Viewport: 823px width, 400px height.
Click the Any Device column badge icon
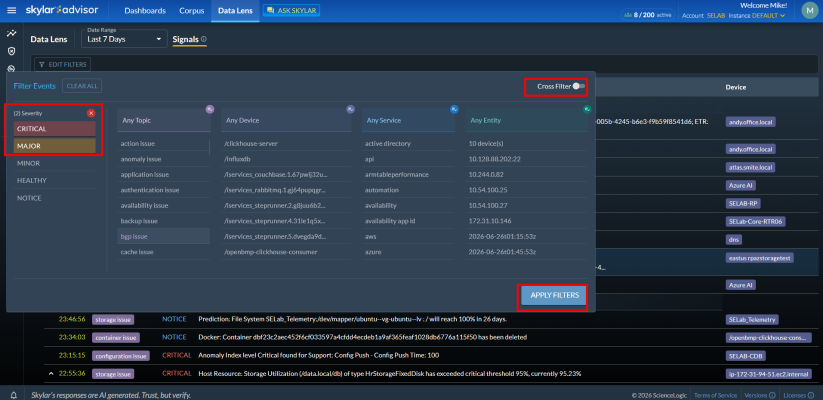point(350,109)
